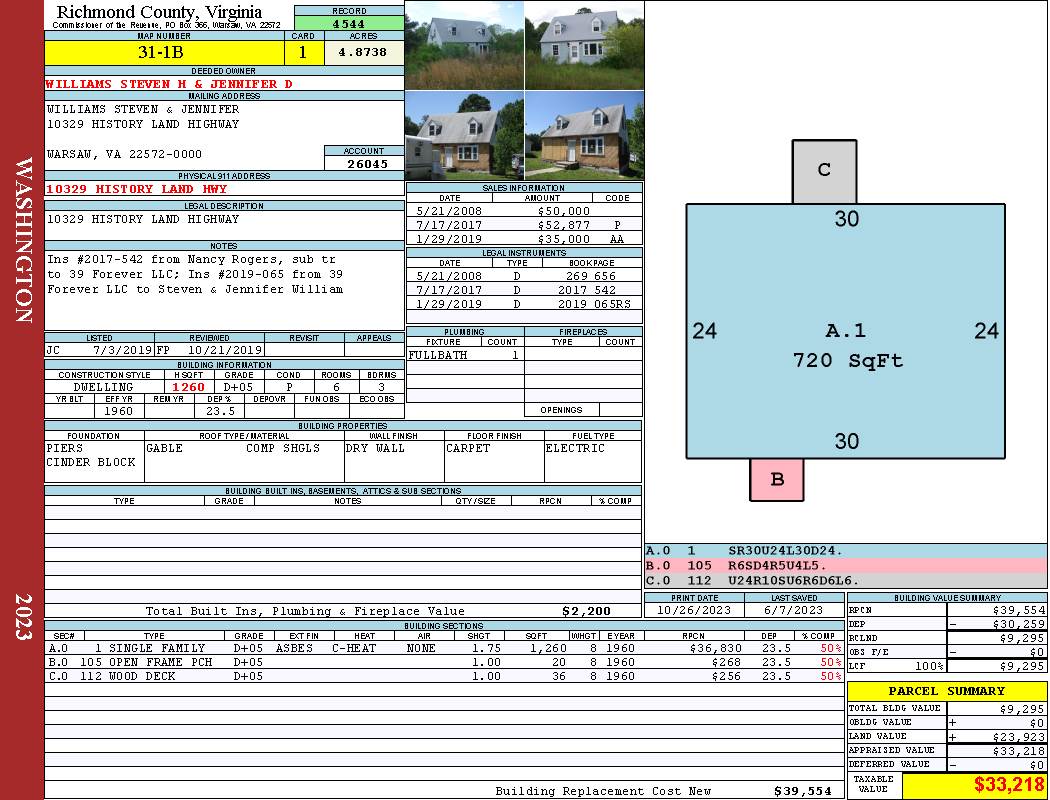Screen dimensions: 1050x800
Task: Click FULLBATH plumbing fixture row
Action: pyautogui.click(x=465, y=355)
